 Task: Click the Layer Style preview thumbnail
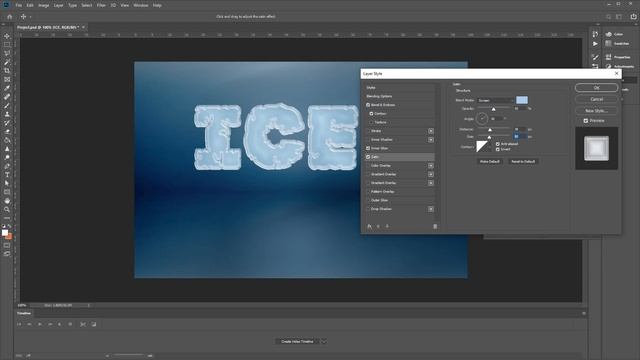click(x=596, y=148)
